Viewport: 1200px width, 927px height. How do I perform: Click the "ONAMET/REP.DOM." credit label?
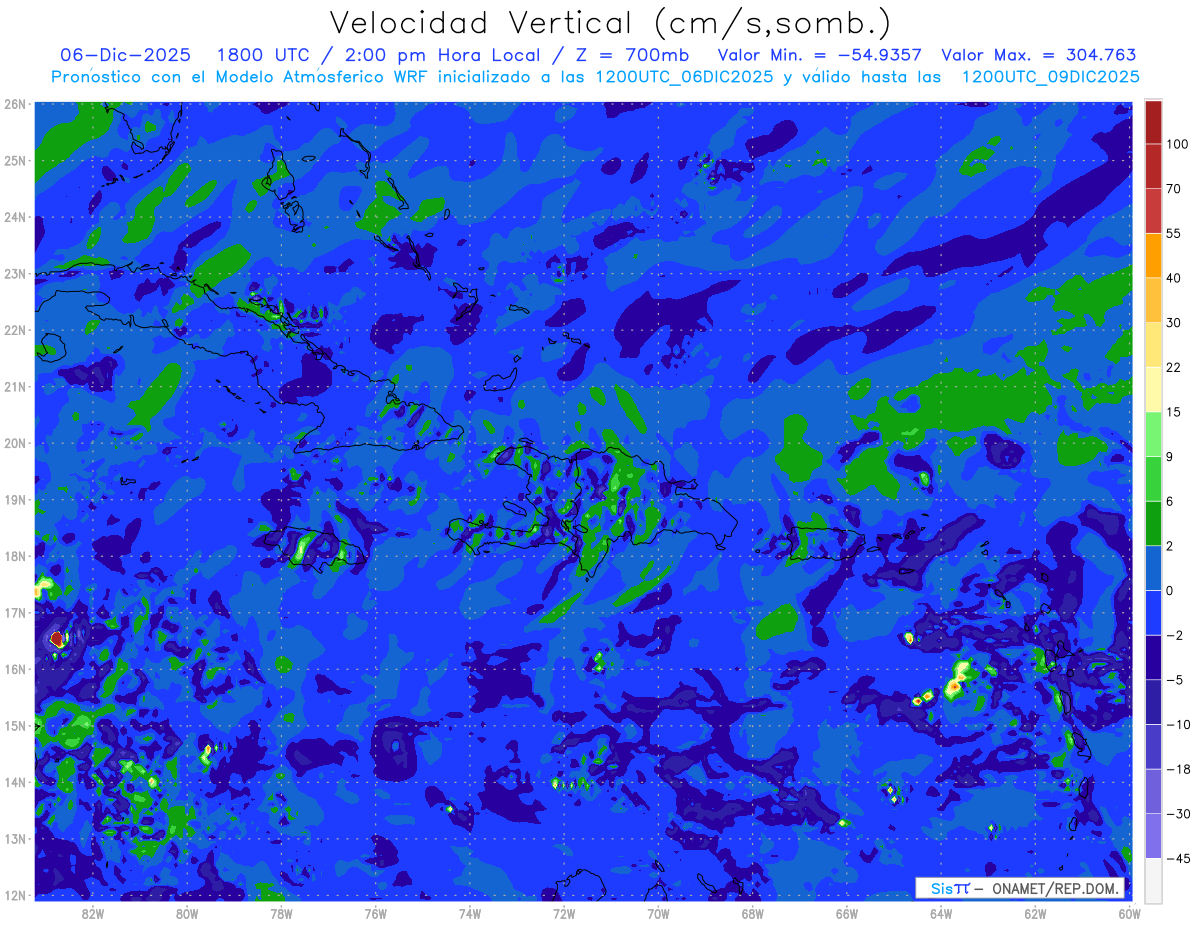pos(1058,888)
